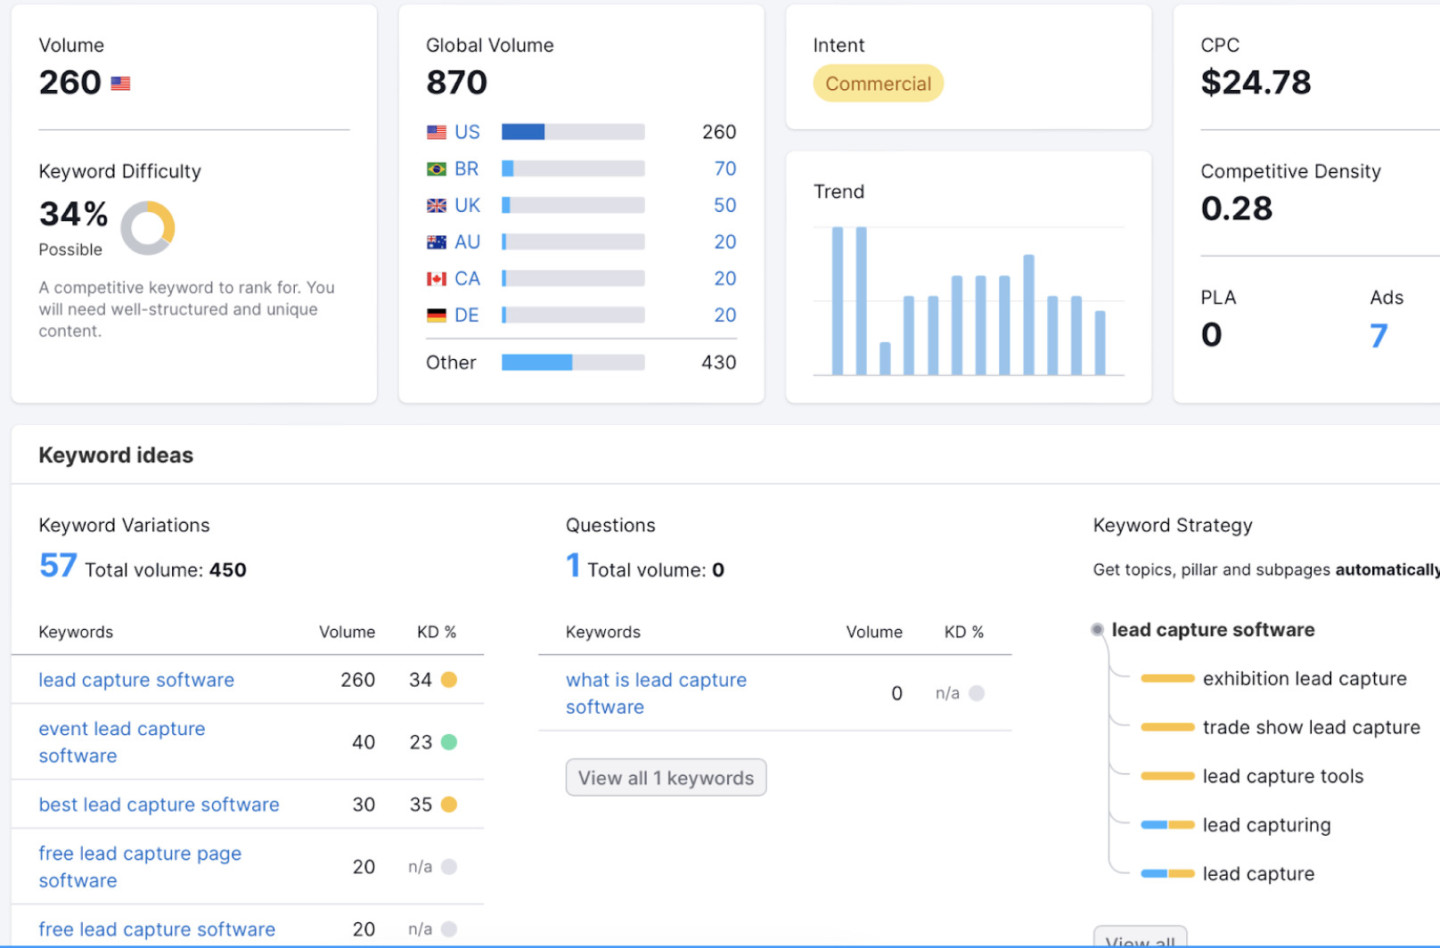The width and height of the screenshot is (1440, 948).
Task: Select 'lead capture' subtopic
Action: pos(1259,874)
